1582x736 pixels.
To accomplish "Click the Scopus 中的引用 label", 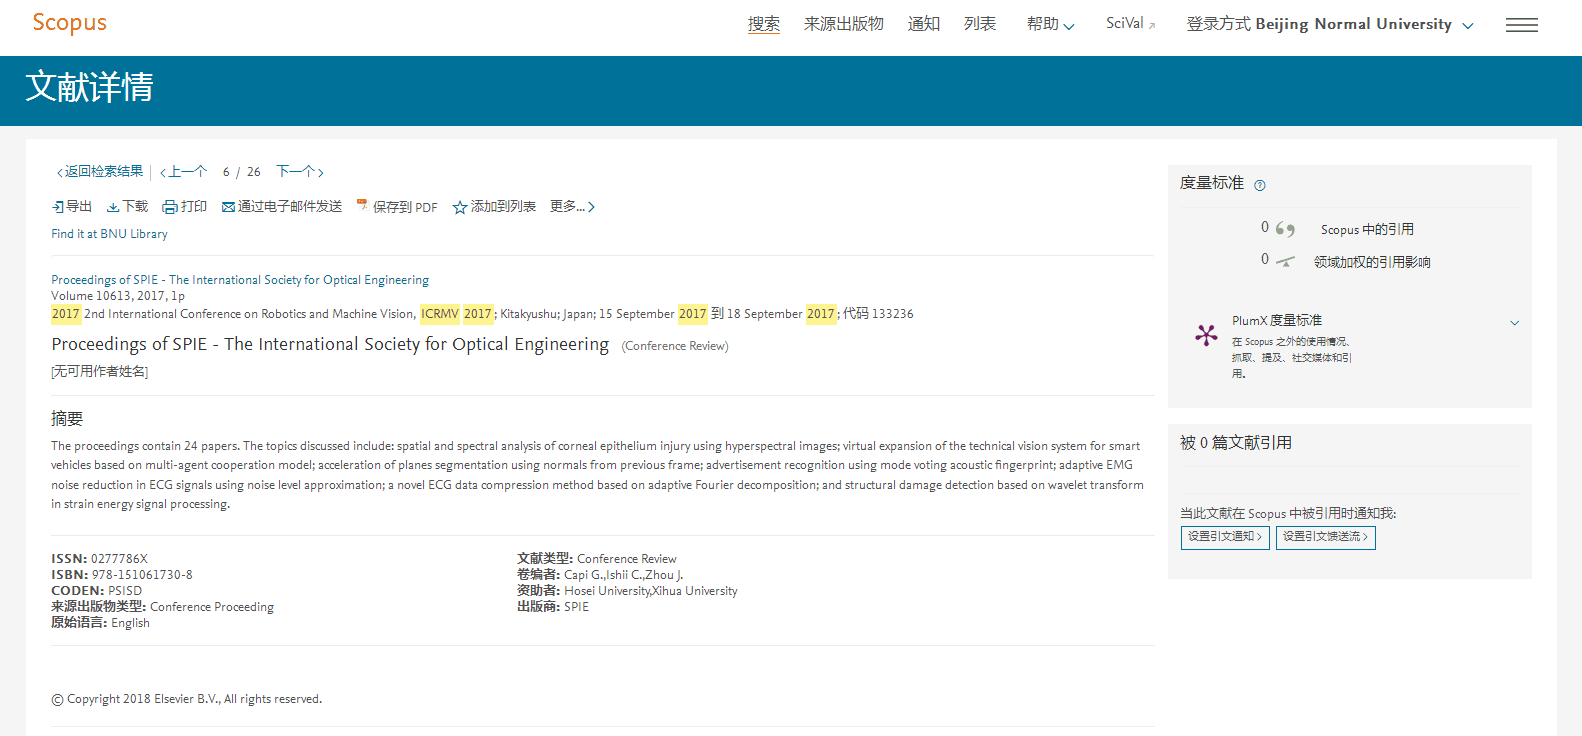I will (x=1367, y=230).
